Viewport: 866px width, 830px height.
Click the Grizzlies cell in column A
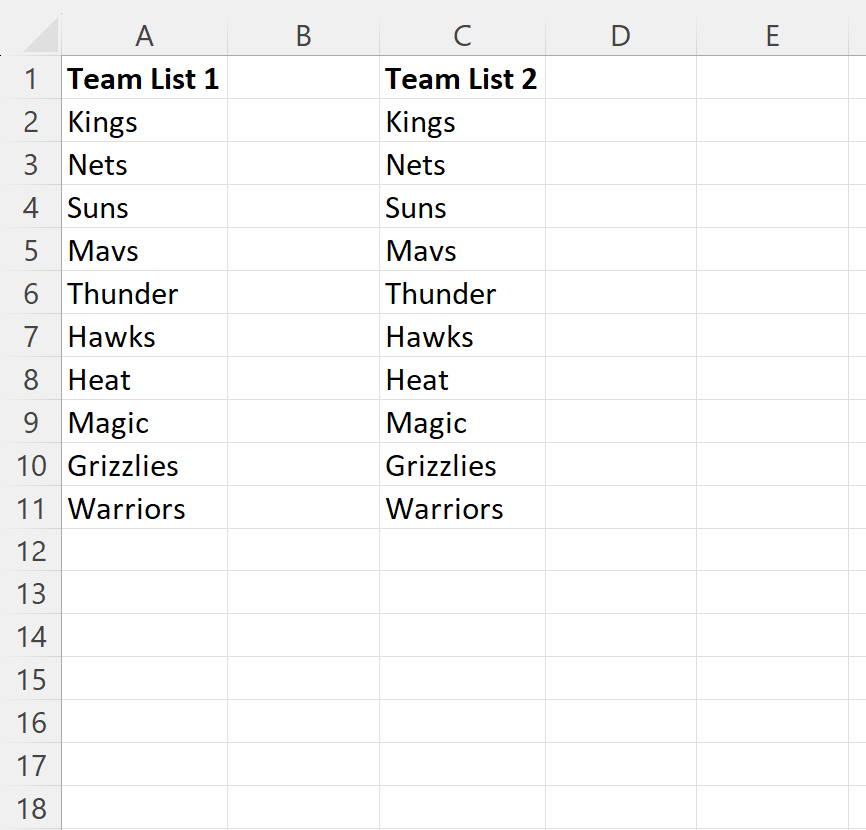point(144,464)
